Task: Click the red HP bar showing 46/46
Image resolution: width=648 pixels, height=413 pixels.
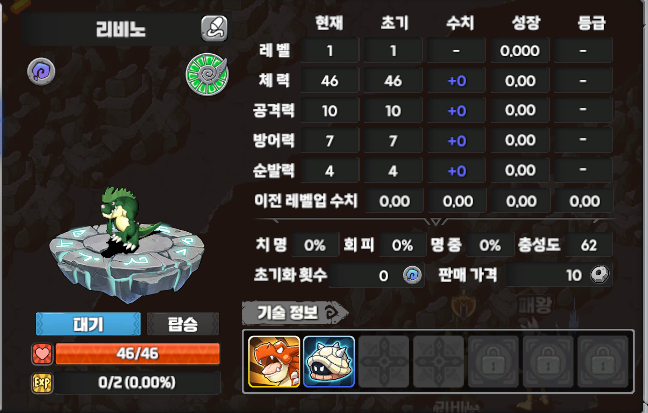Action: click(x=138, y=353)
